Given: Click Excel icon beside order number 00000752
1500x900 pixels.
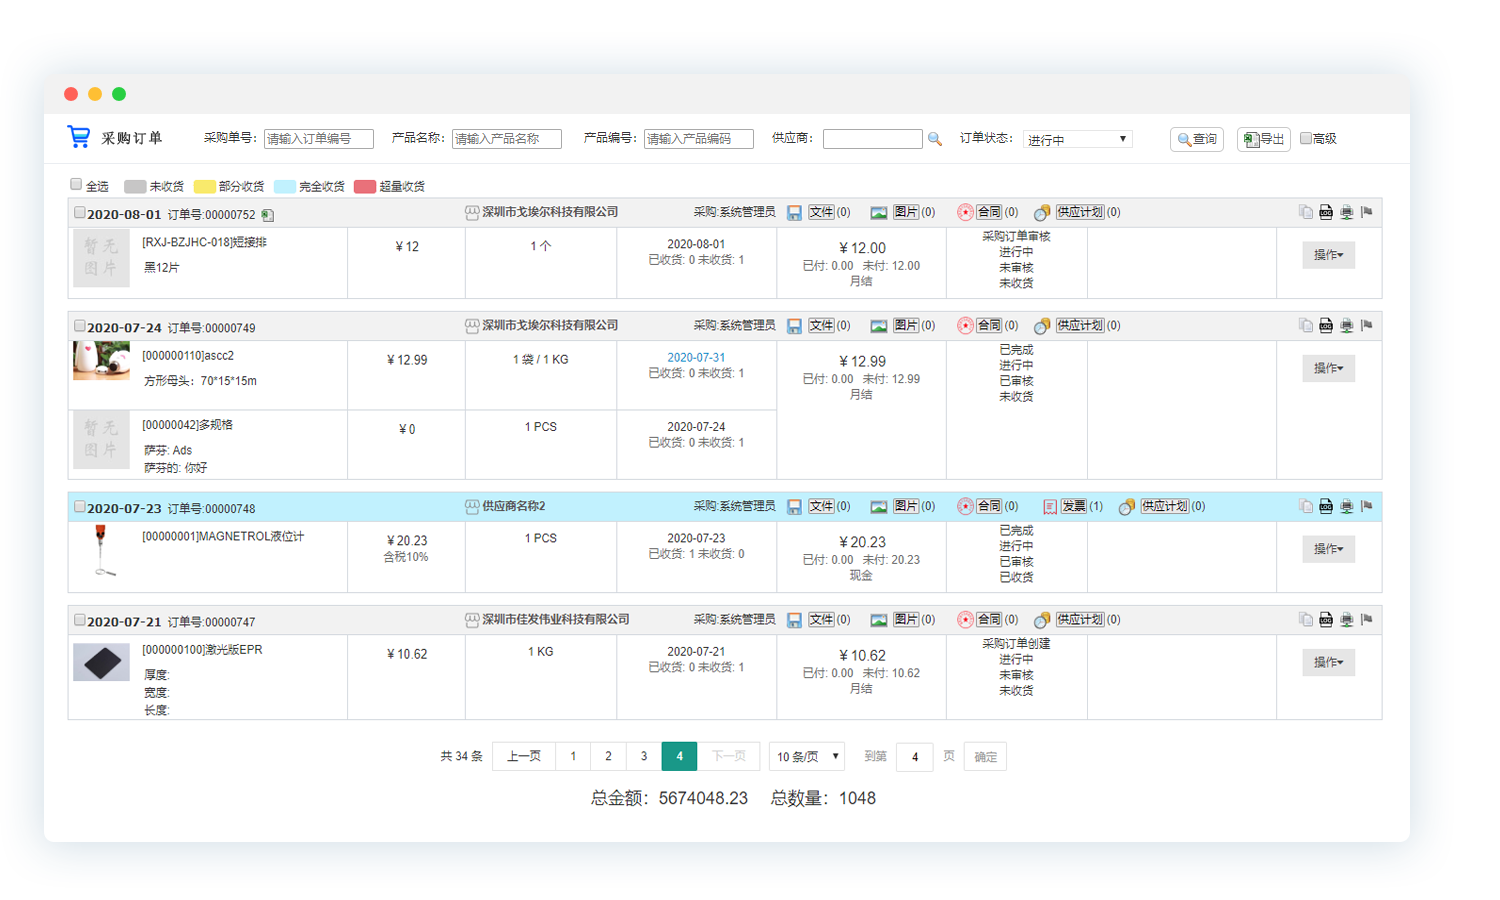Looking at the screenshot, I should coord(267,215).
